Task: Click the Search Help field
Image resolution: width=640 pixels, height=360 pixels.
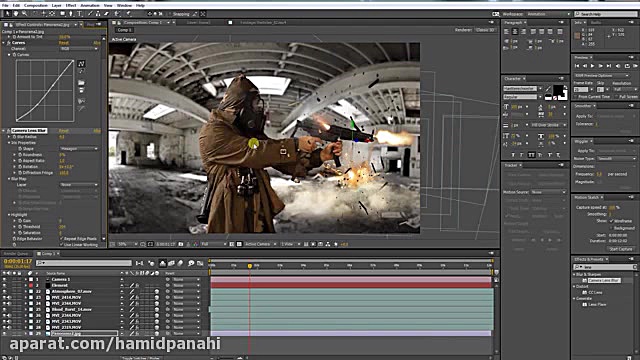Action: (x=606, y=14)
